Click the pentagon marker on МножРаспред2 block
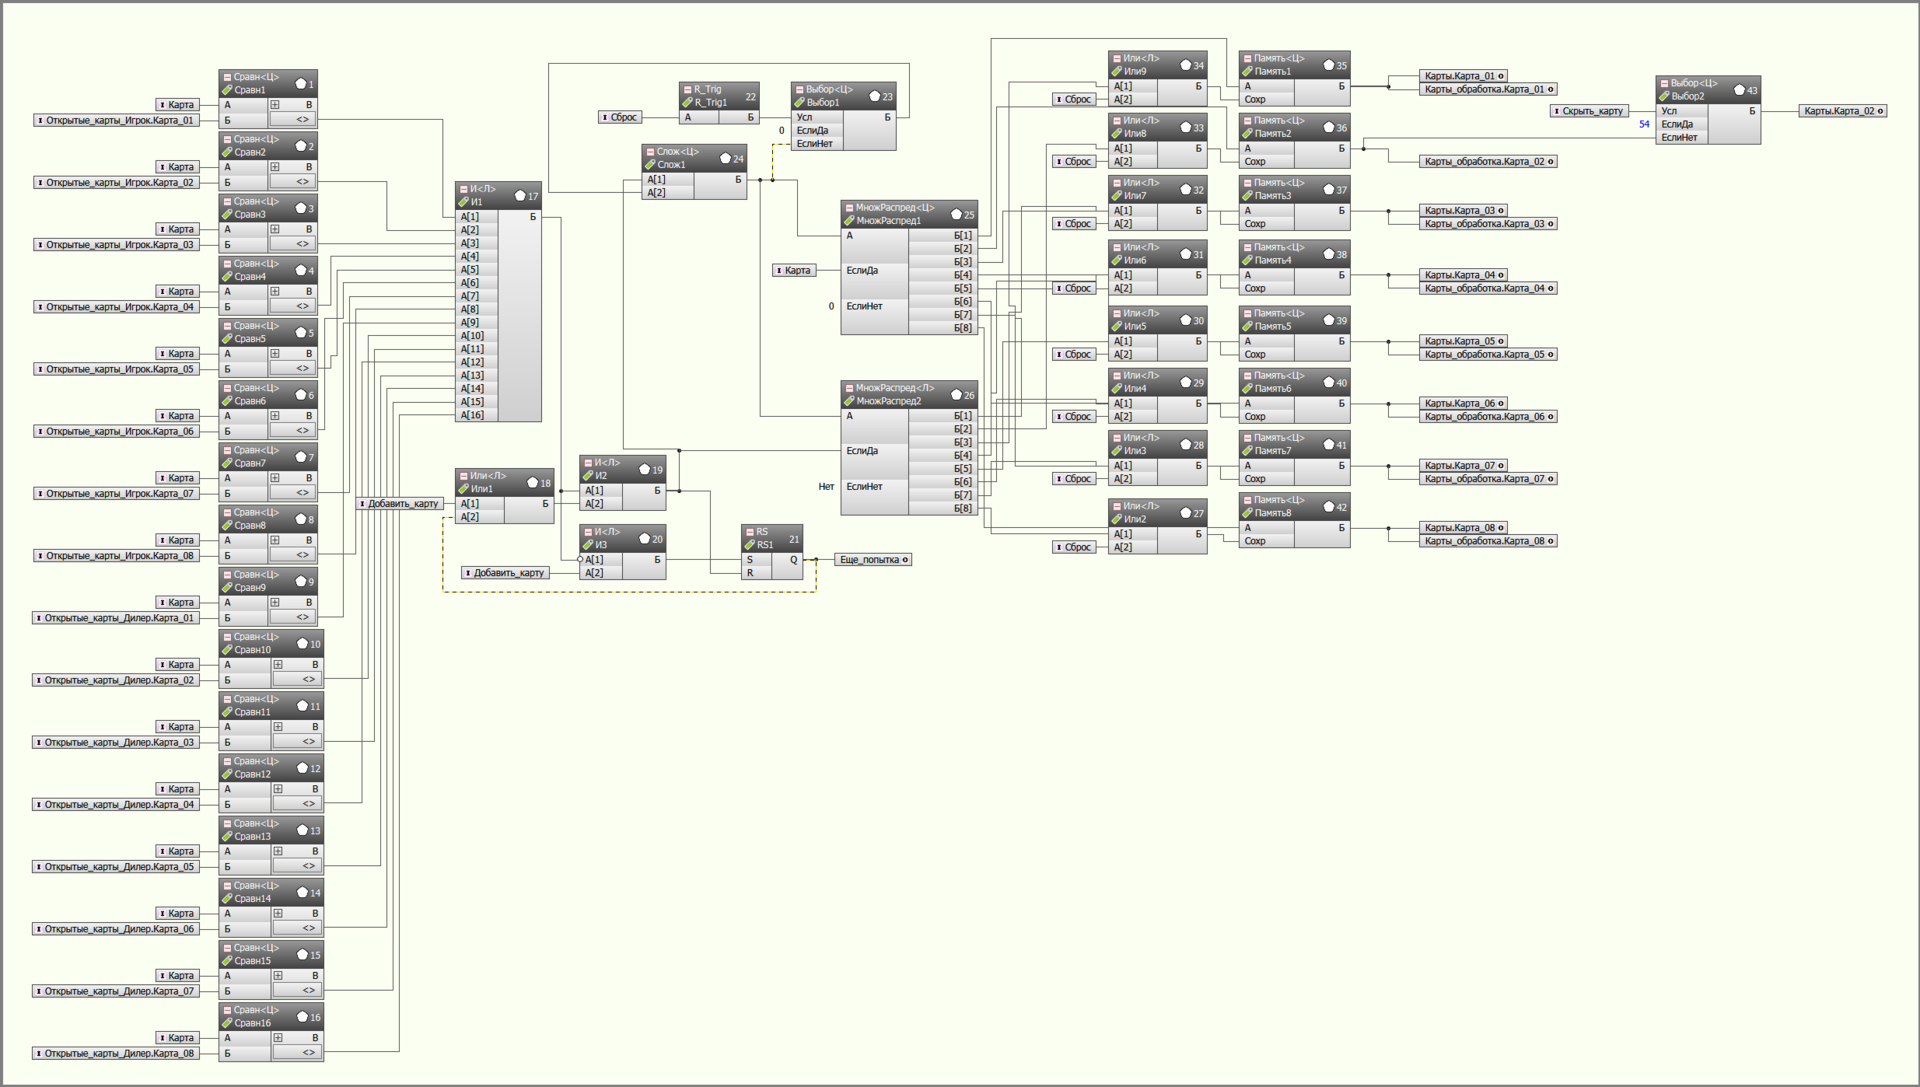Screen dimensions: 1920x1087 [956, 395]
